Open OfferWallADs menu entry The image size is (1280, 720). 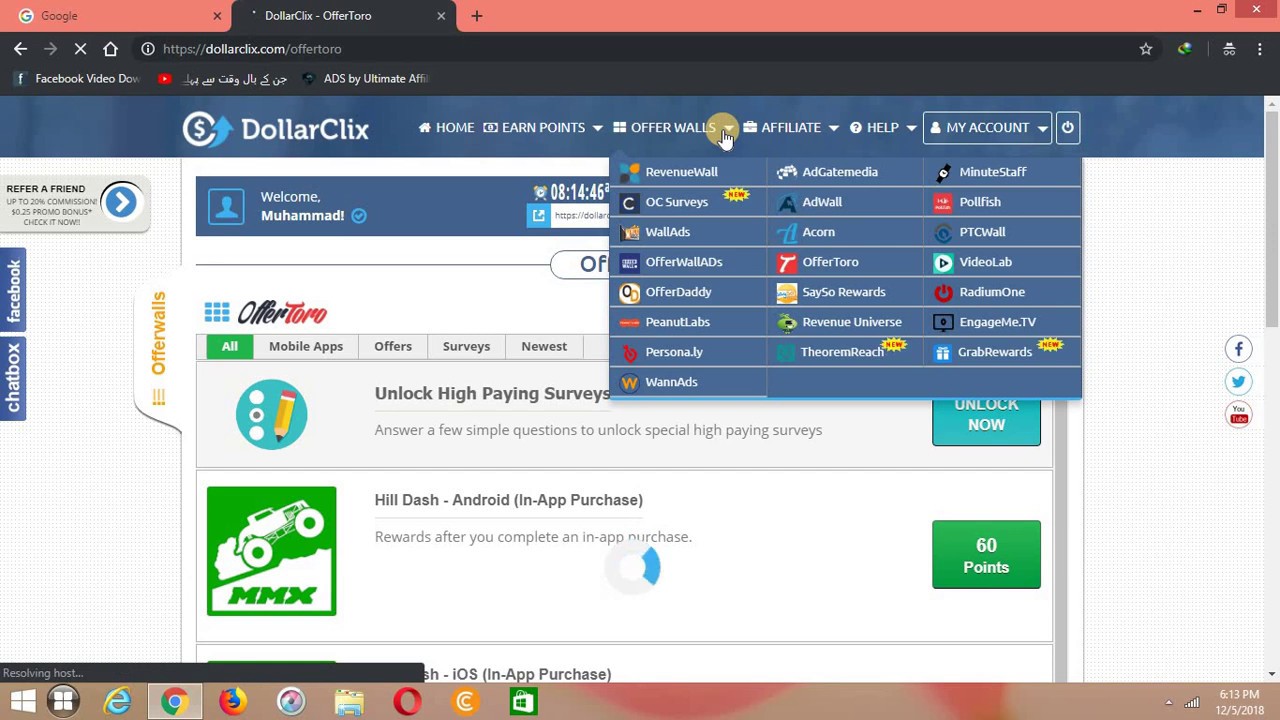(x=688, y=262)
